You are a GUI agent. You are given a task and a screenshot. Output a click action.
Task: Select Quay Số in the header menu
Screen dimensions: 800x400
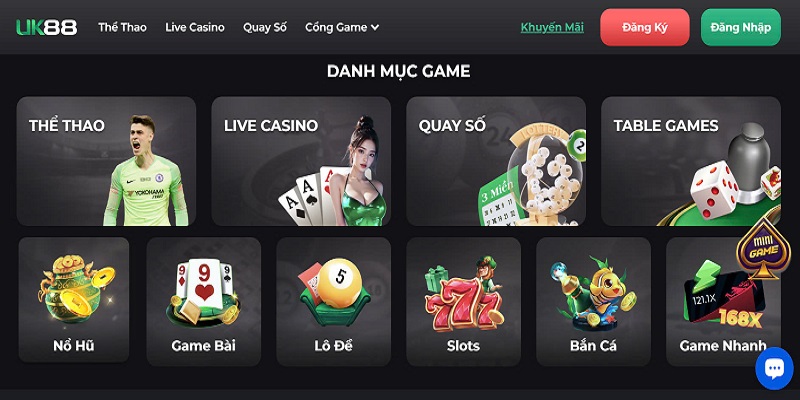pyautogui.click(x=265, y=28)
